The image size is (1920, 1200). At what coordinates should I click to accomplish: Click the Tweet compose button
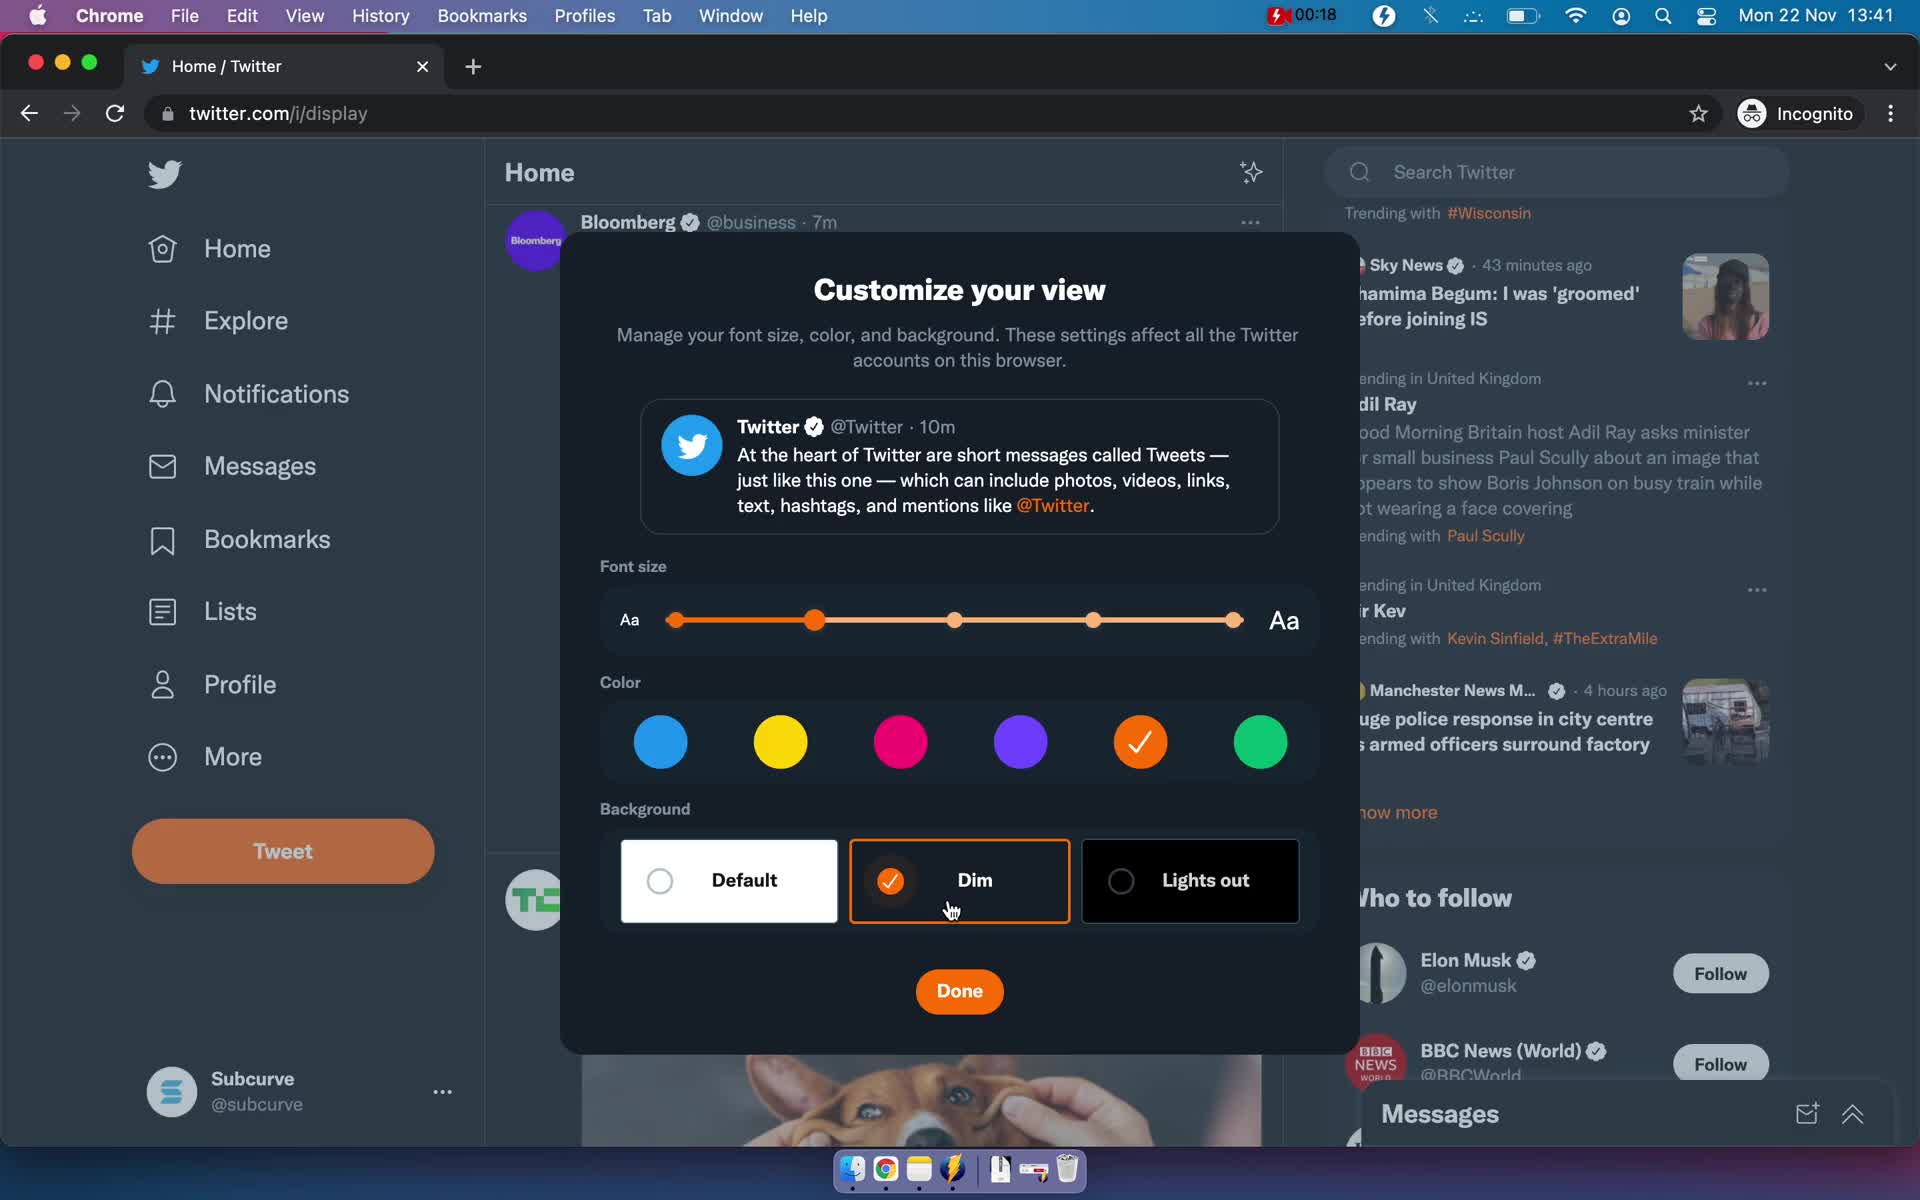pos(283,850)
